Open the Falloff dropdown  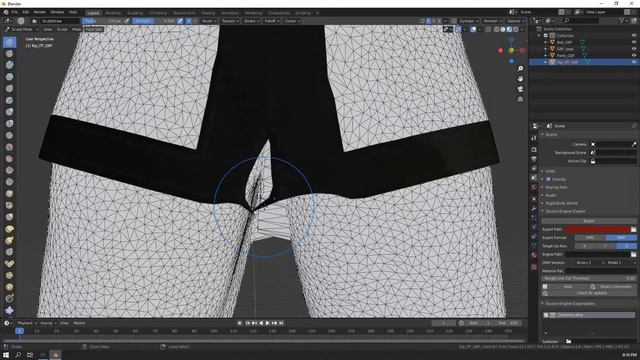[x=271, y=21]
